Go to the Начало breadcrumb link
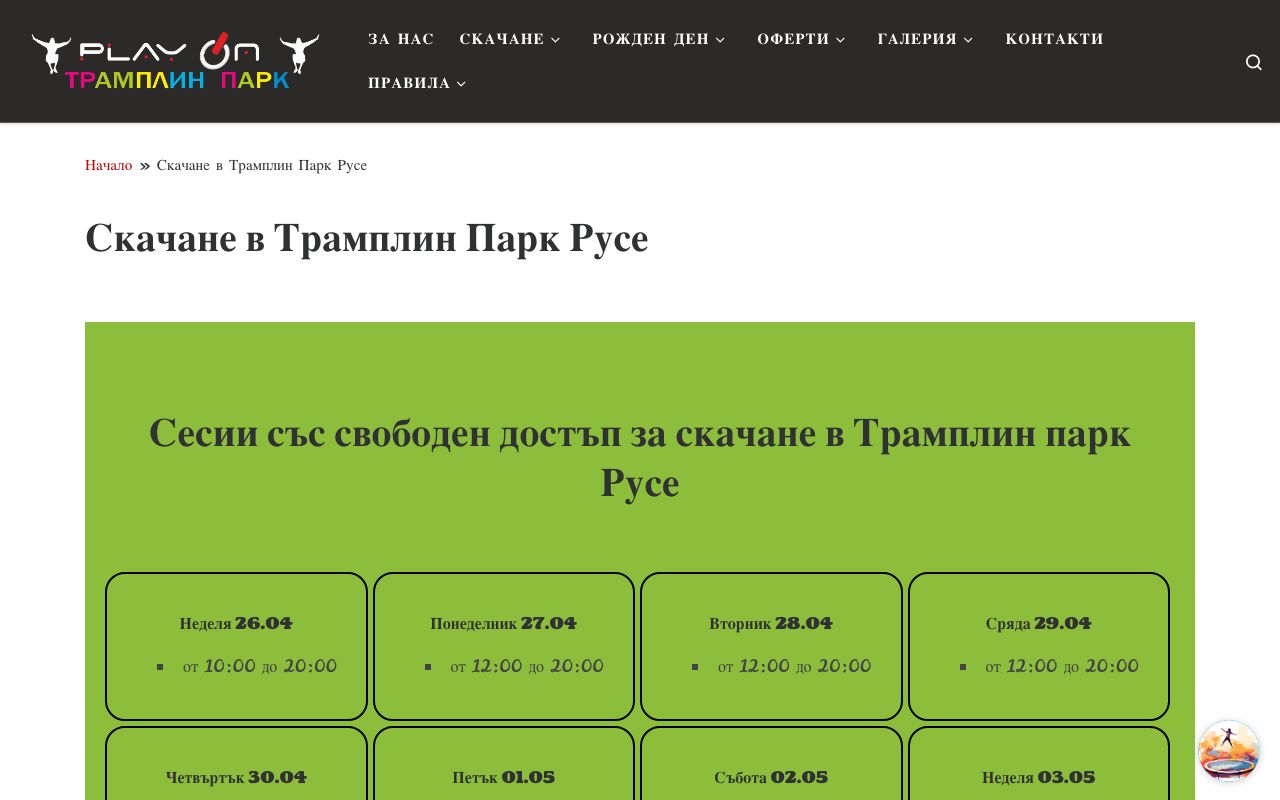 click(108, 165)
